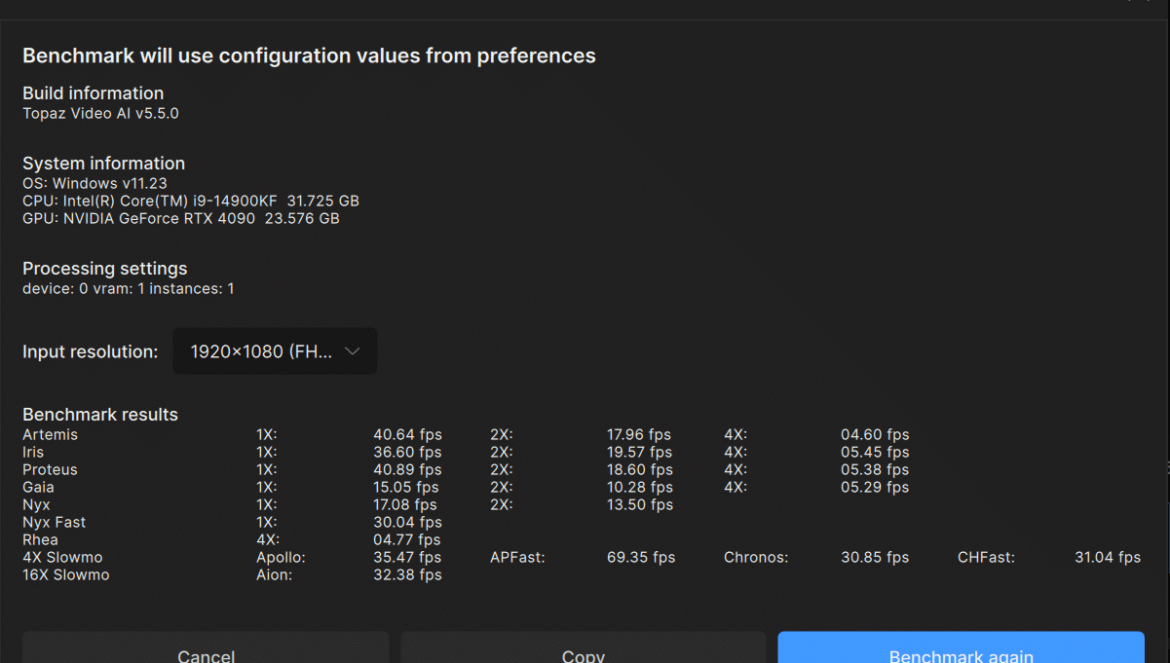Click the OS: Windows v11.23 line

pos(95,183)
